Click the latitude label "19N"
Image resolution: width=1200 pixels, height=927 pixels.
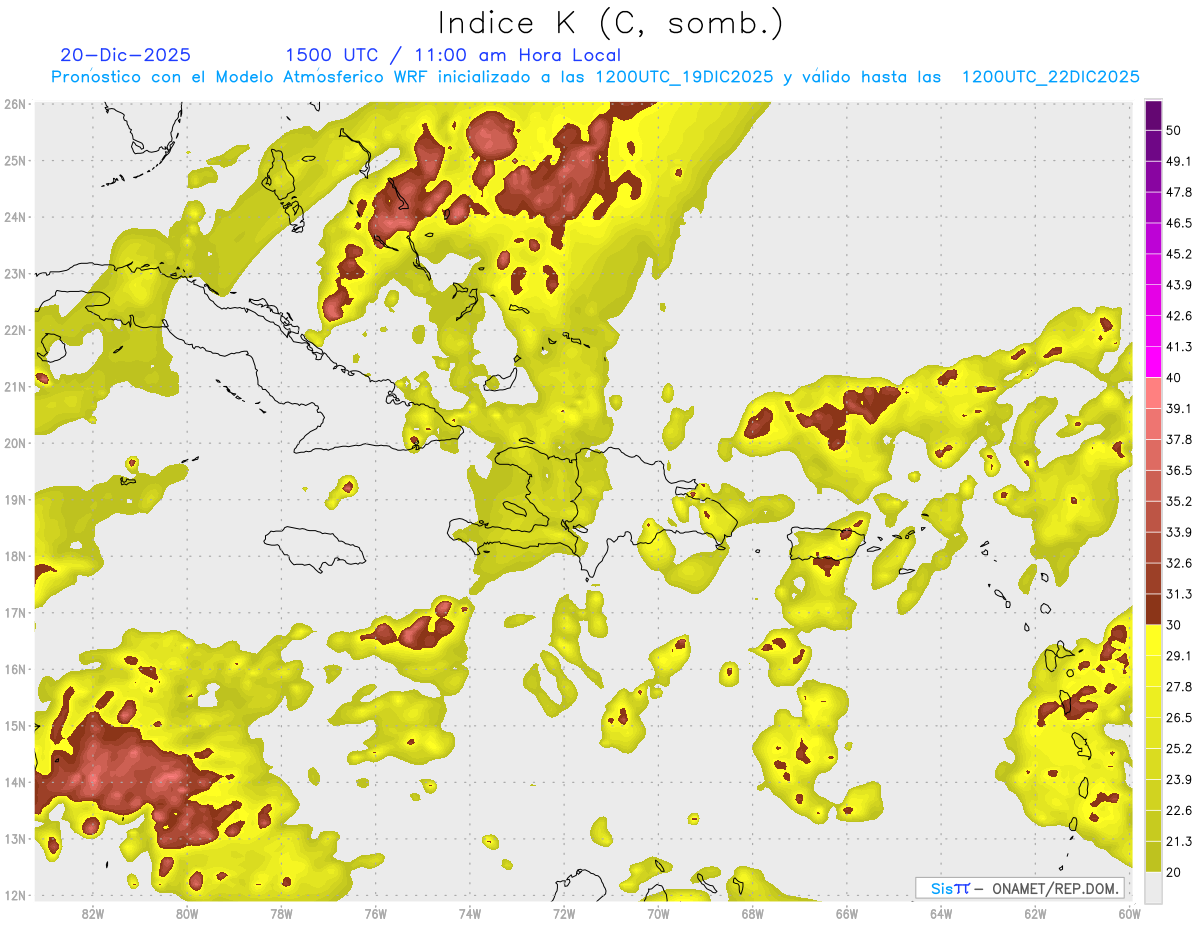(15, 499)
